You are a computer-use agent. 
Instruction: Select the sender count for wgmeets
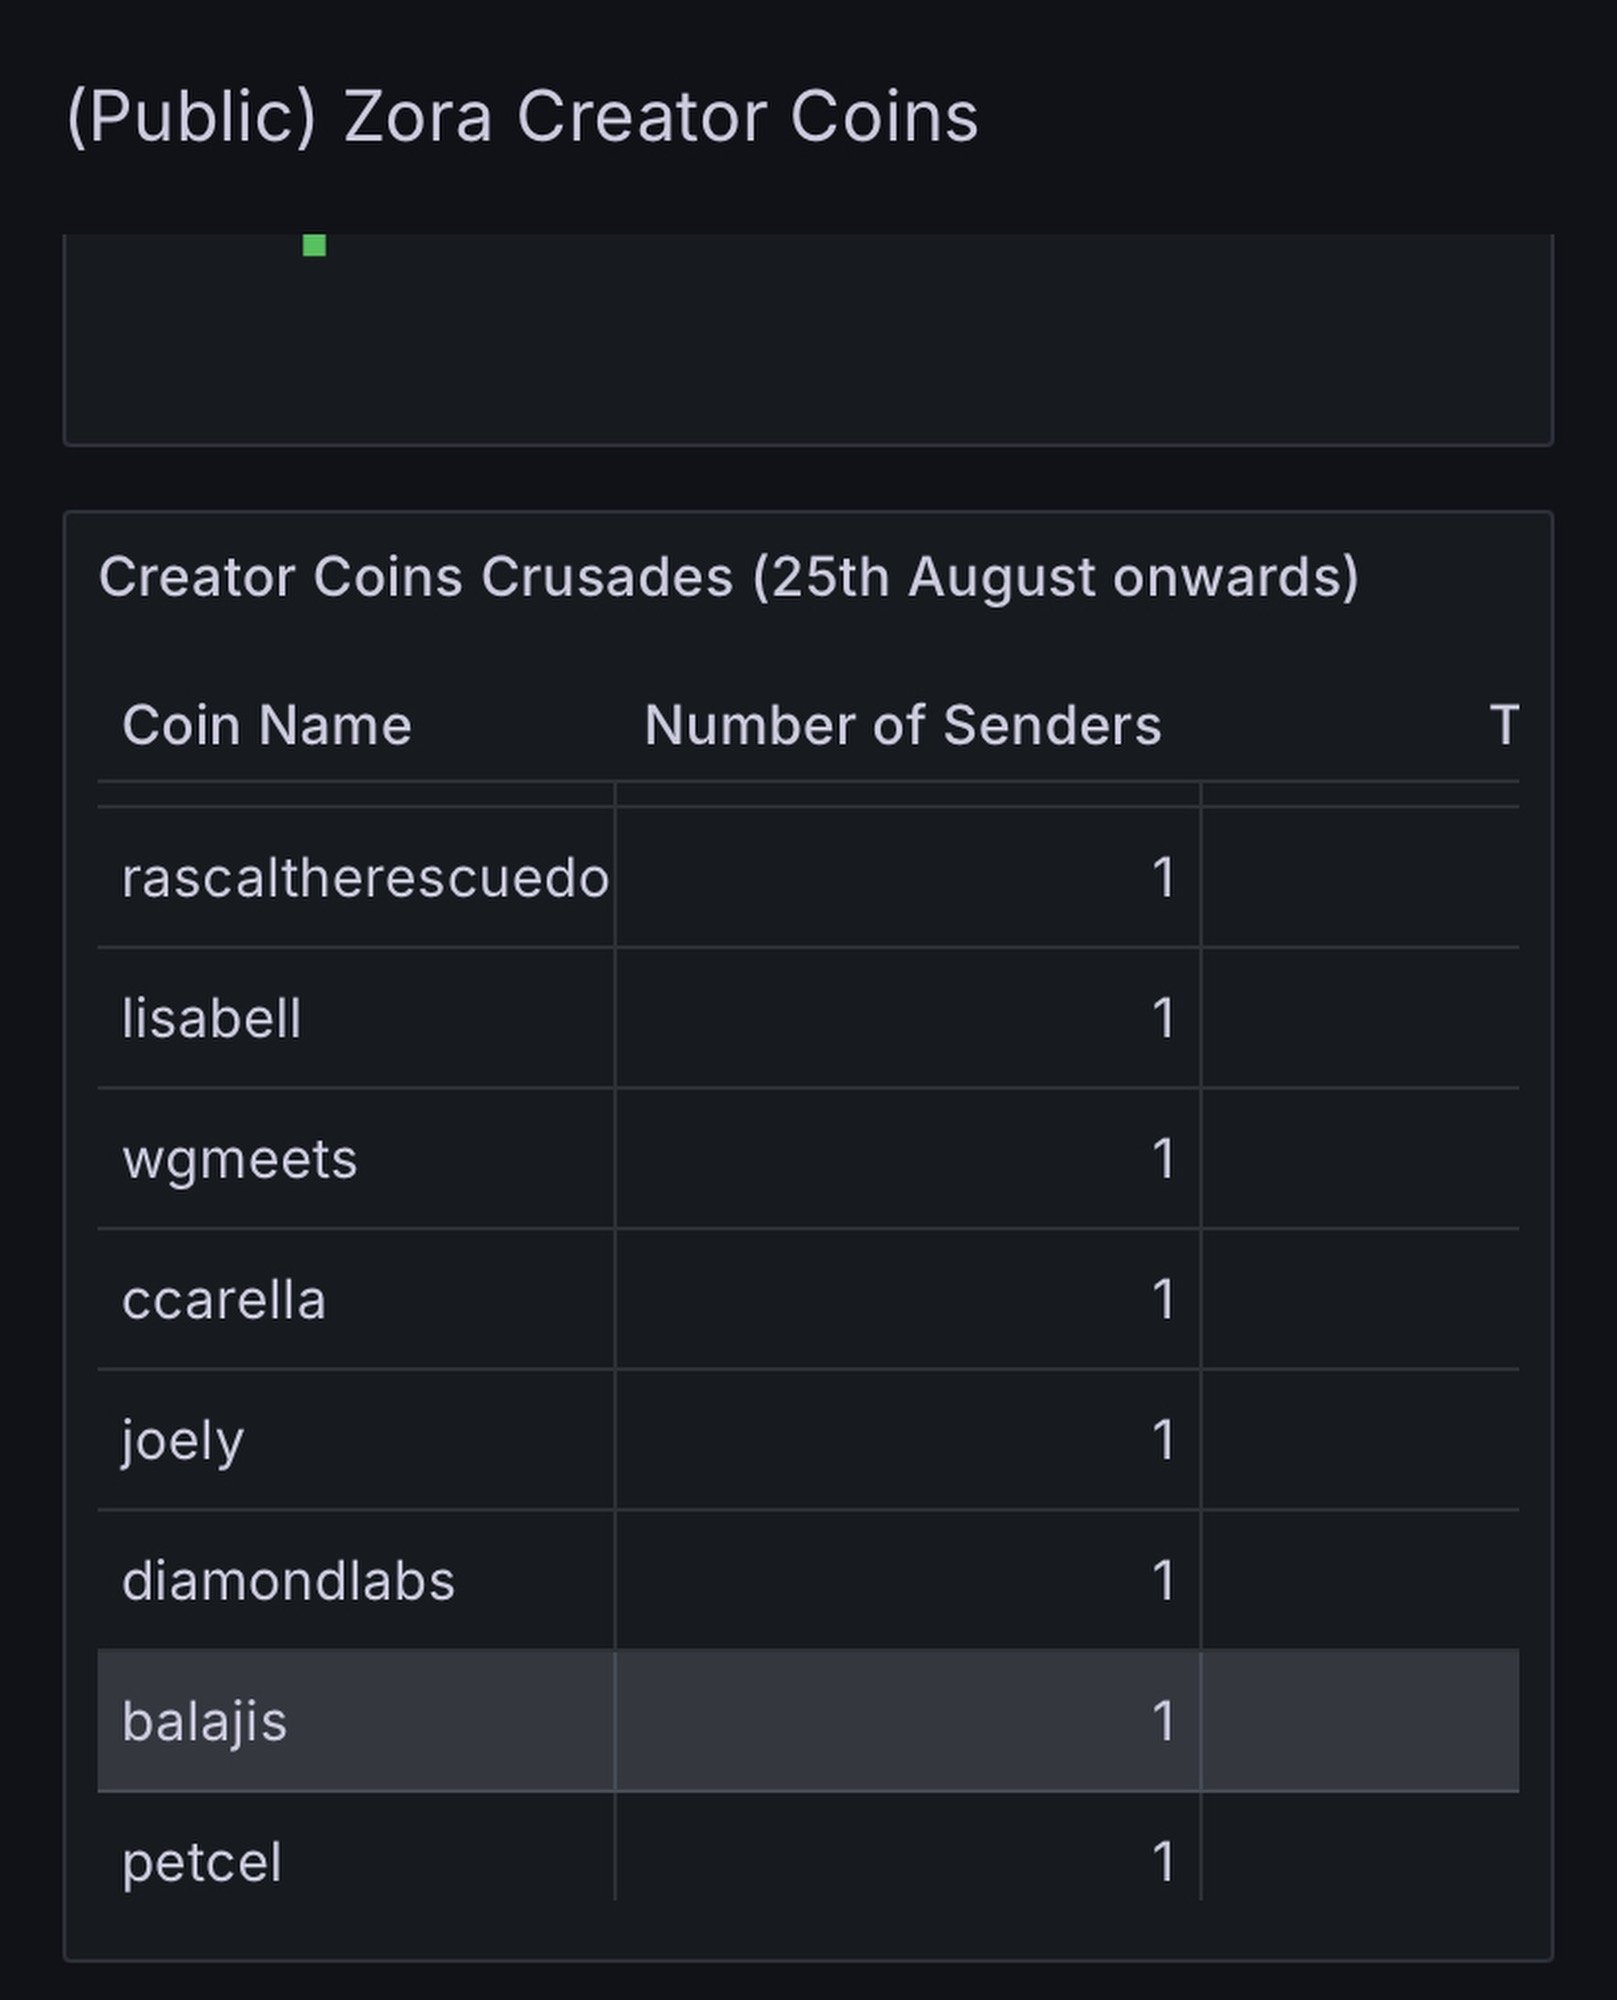pos(1162,1160)
